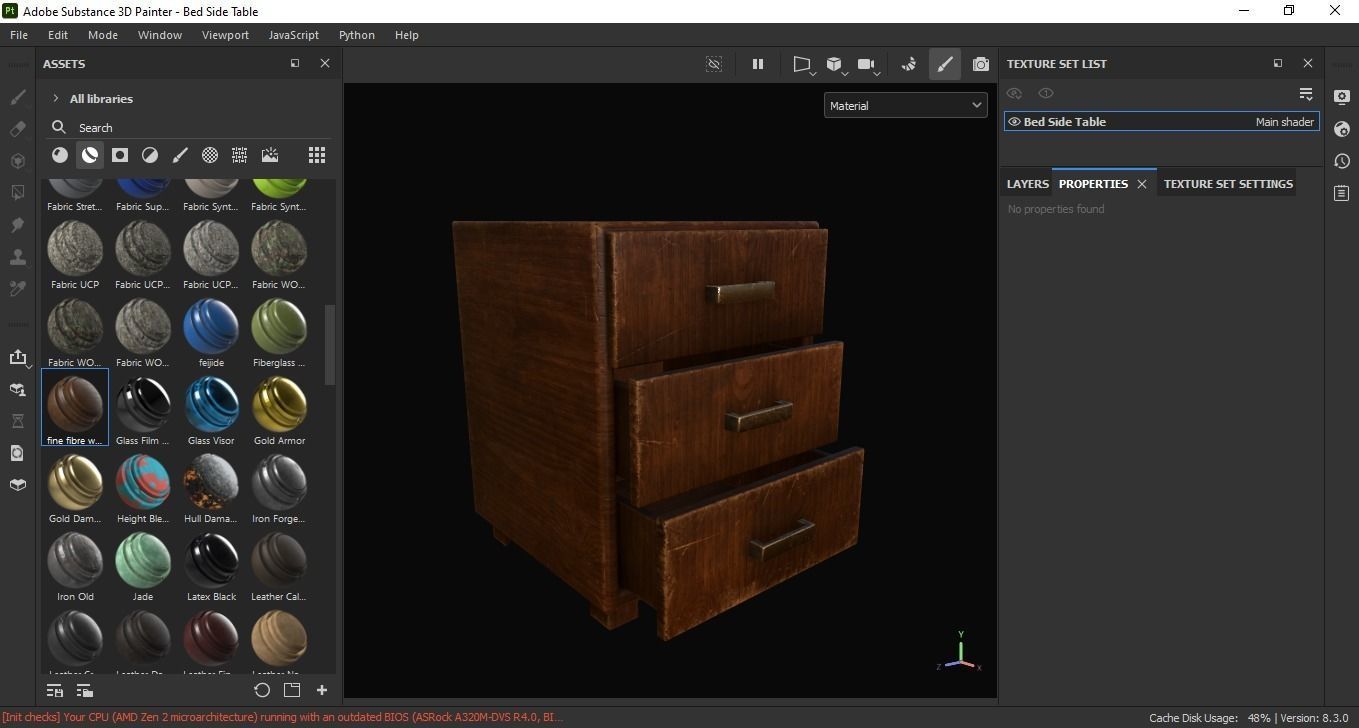
Task: Click the Search field in Assets
Action: click(x=190, y=127)
